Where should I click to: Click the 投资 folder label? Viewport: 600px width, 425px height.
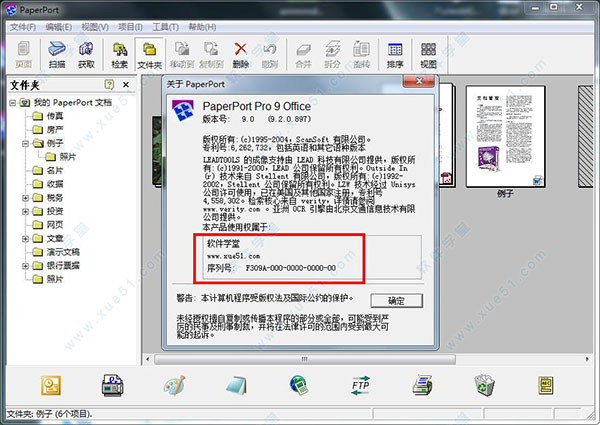[55, 211]
